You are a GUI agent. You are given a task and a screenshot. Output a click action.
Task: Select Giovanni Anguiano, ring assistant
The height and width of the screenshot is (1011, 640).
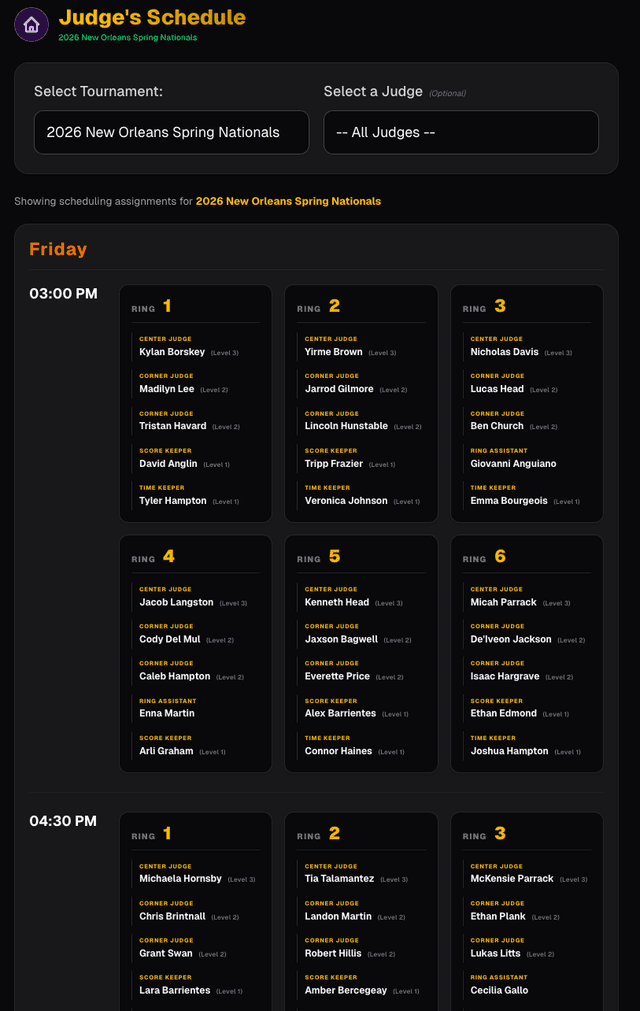tap(513, 464)
